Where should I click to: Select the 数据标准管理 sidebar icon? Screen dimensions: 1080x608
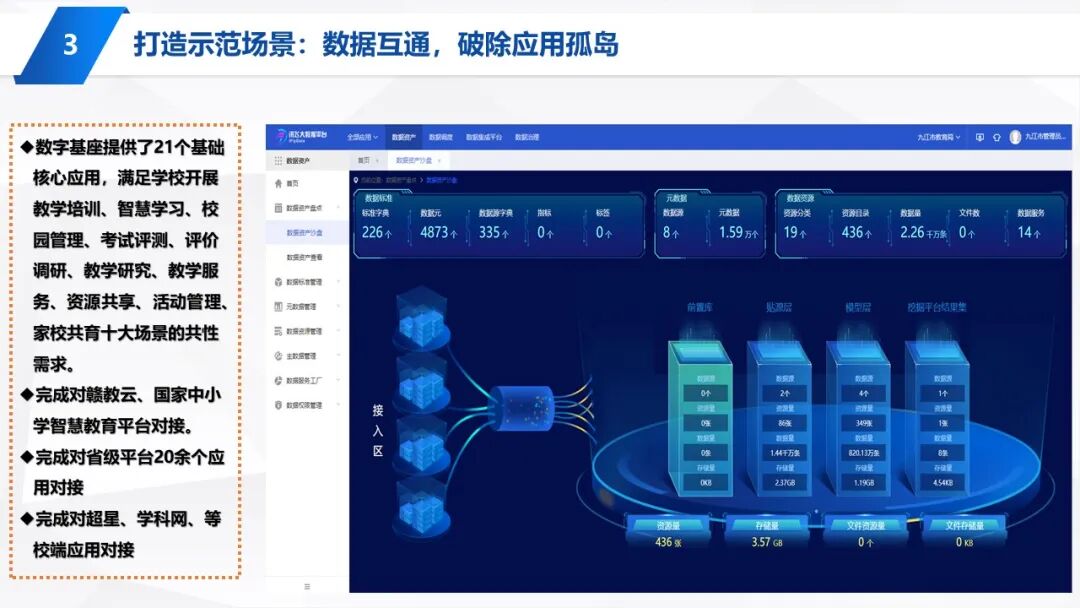coord(275,280)
